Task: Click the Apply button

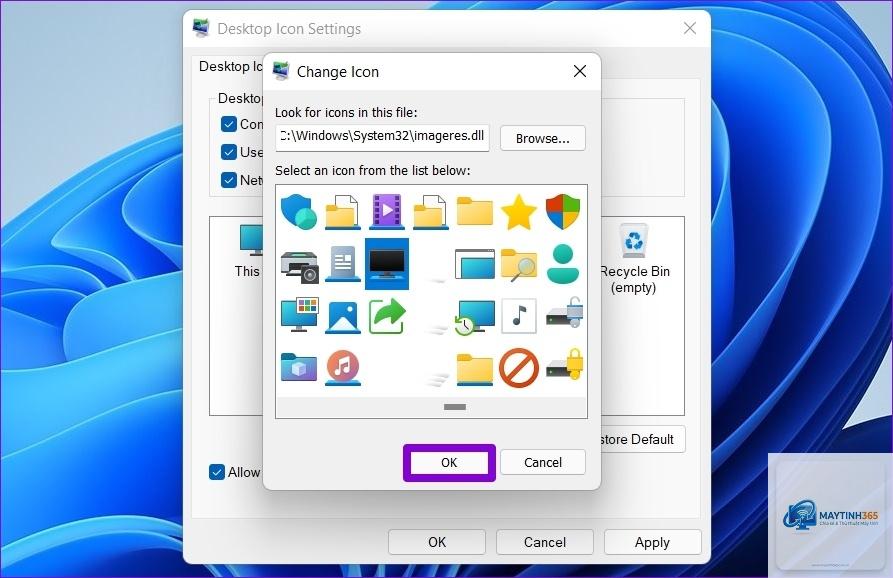Action: tap(652, 542)
